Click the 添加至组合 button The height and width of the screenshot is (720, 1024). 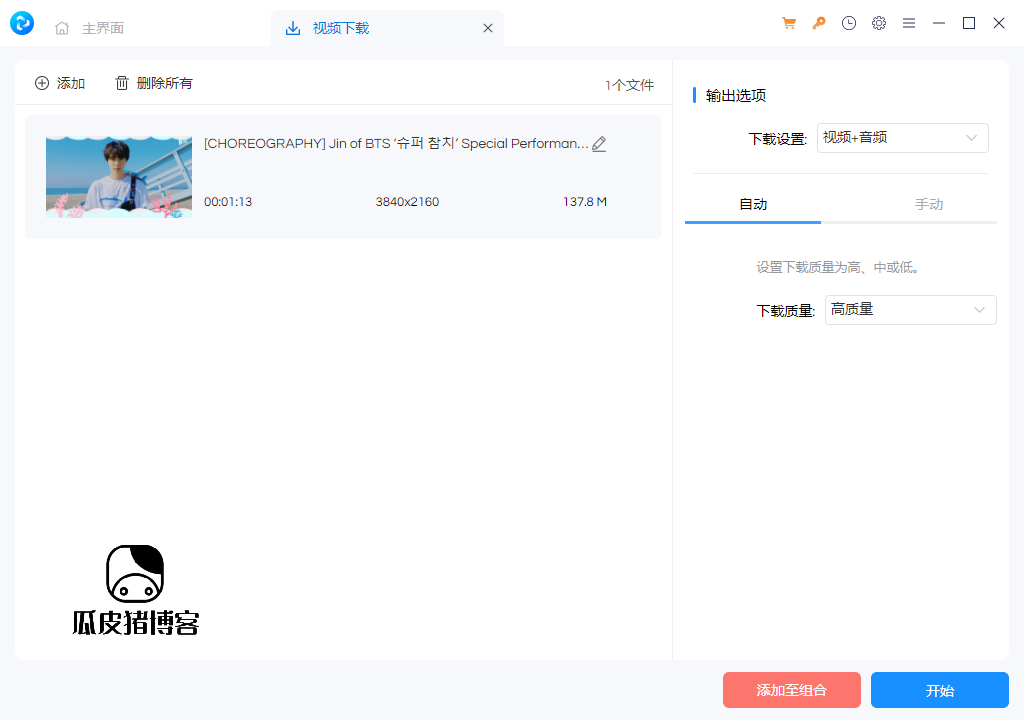[x=791, y=690]
